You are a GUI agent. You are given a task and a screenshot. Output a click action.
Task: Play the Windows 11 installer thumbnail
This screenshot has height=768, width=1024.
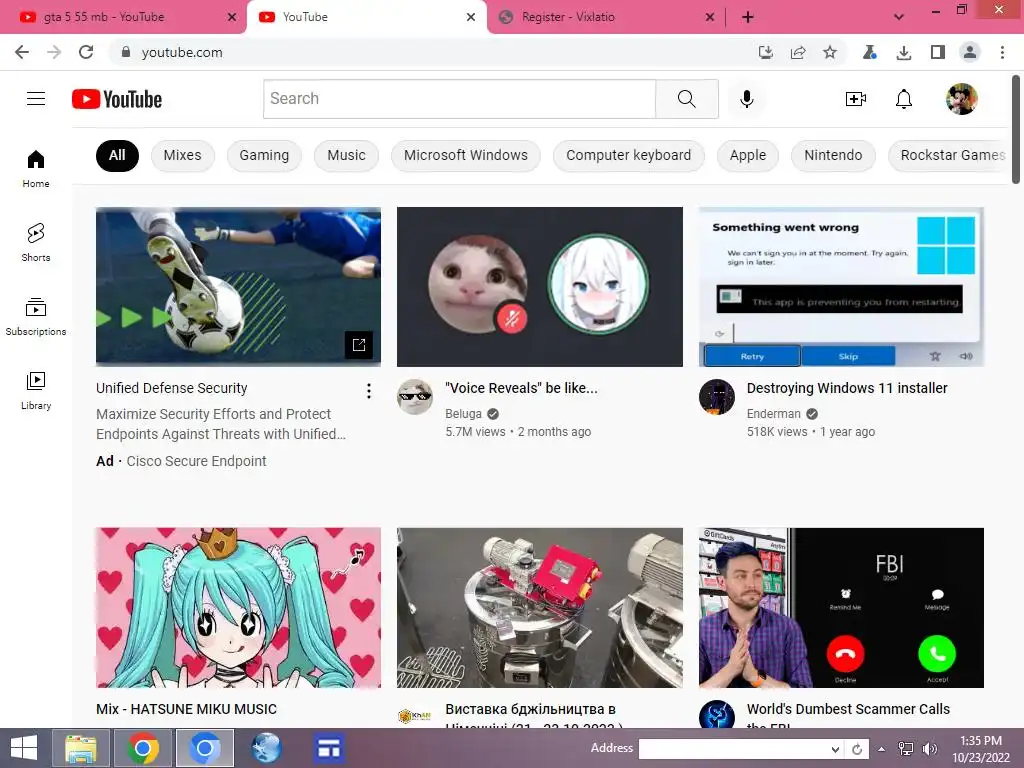pos(841,287)
